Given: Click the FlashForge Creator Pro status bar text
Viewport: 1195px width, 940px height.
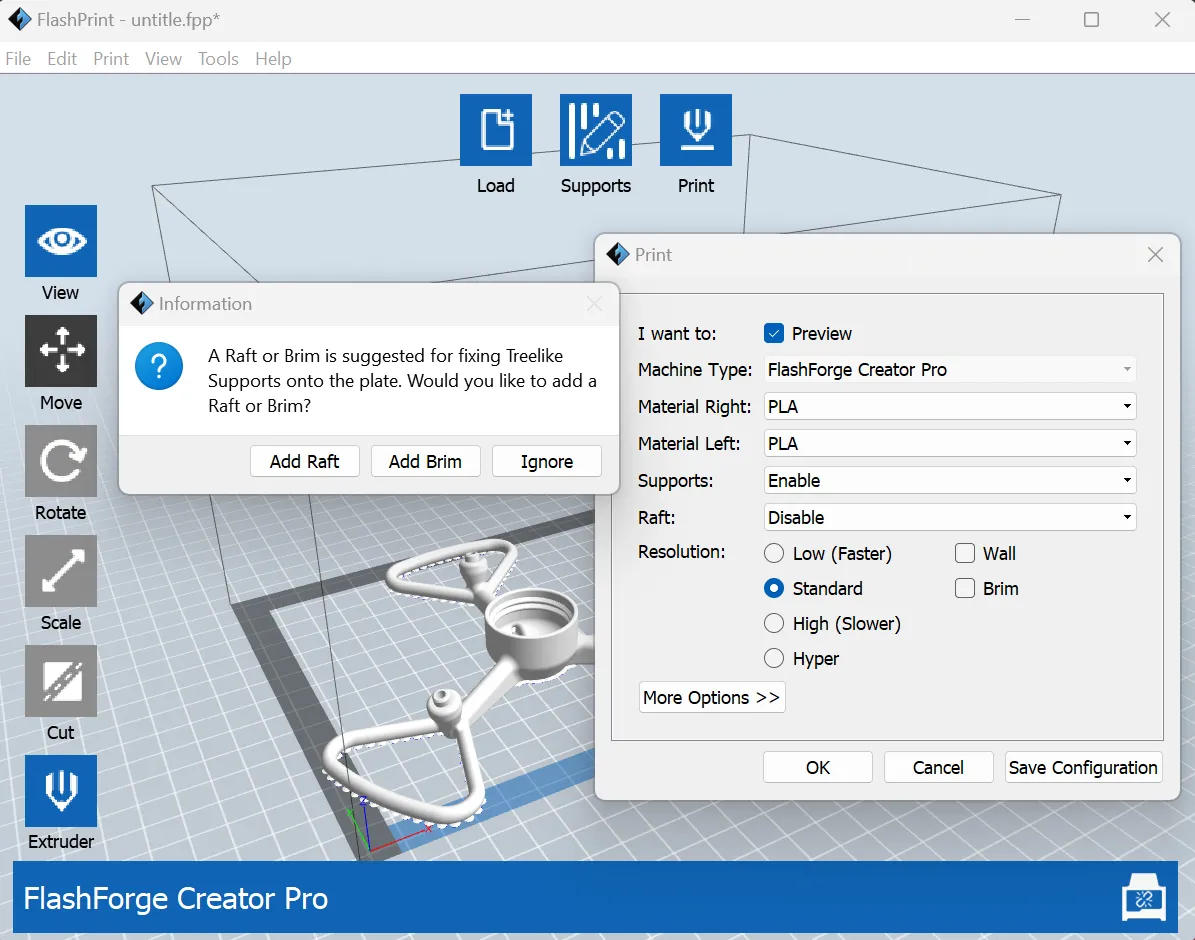Looking at the screenshot, I should tap(176, 898).
